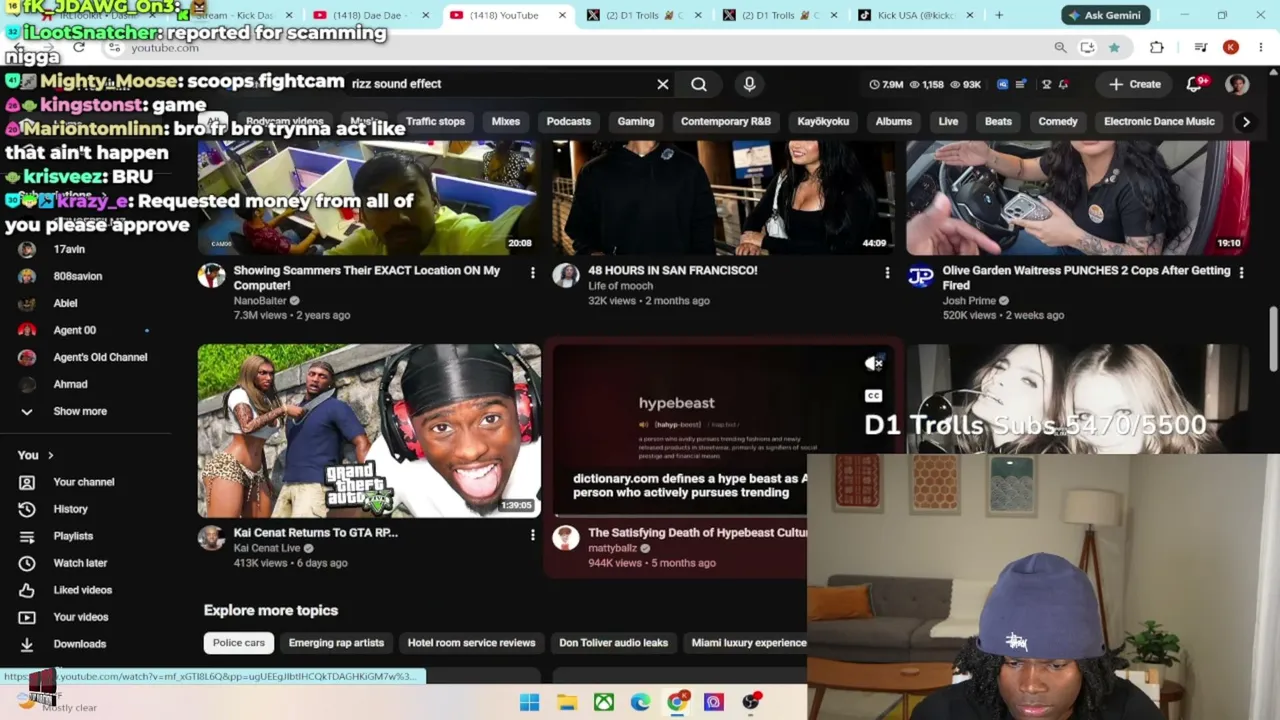Select Don Toliver audio leaks topic

[613, 643]
